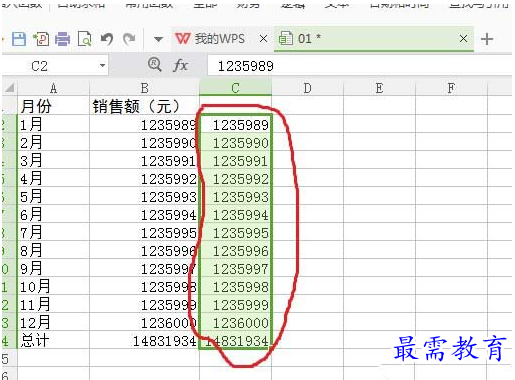
Task: Click cell containing 5月
Action: click(53, 197)
